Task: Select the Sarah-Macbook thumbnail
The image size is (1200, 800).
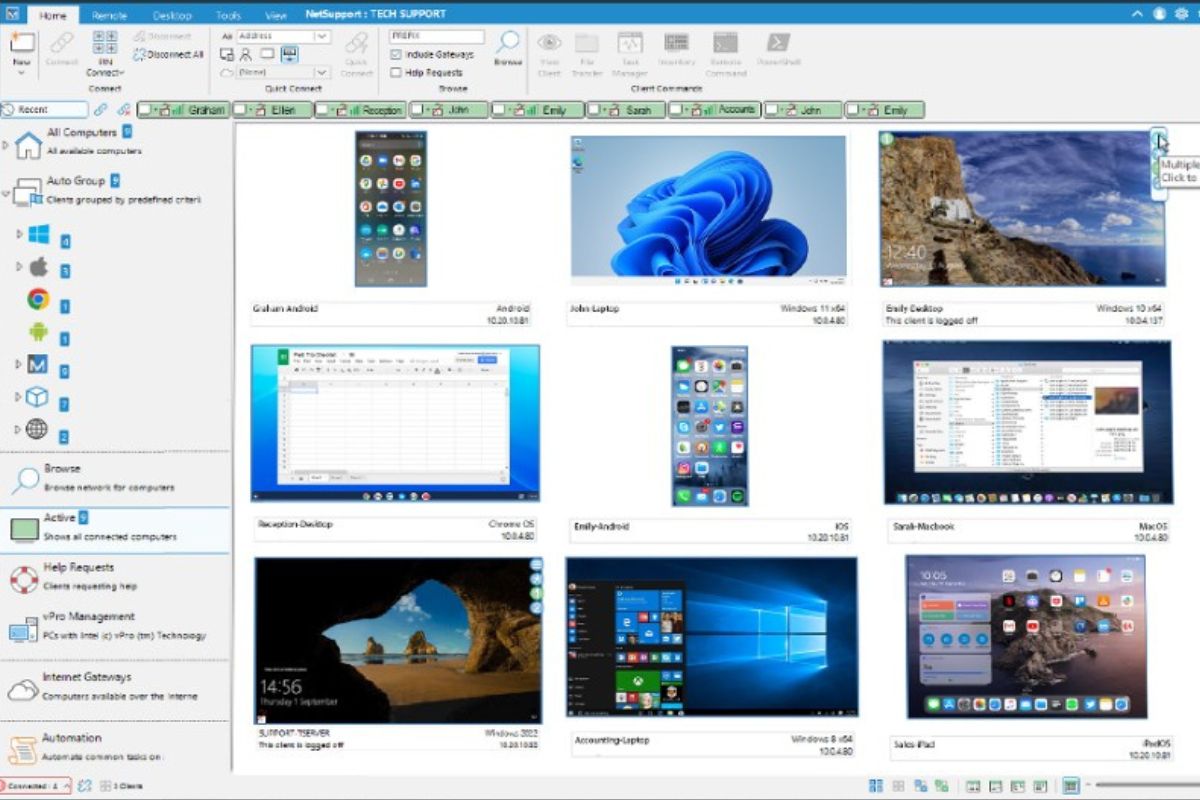Action: pos(1028,420)
